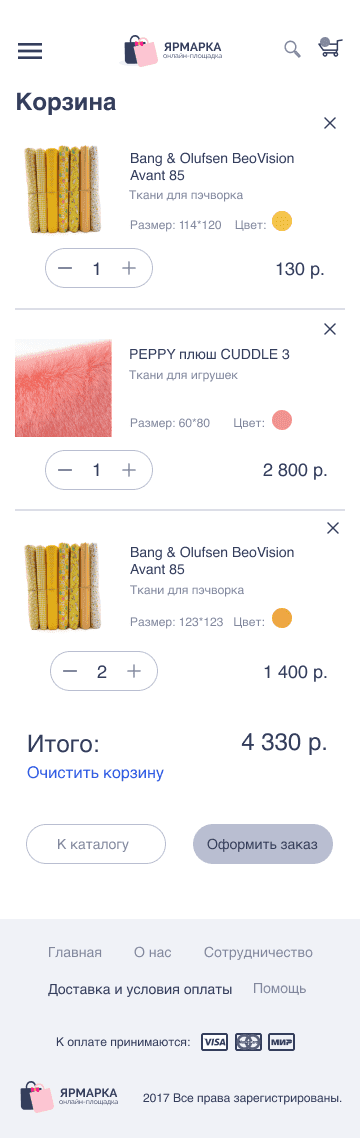
Task: Select the yellow dotted color swatch
Action: point(282,221)
